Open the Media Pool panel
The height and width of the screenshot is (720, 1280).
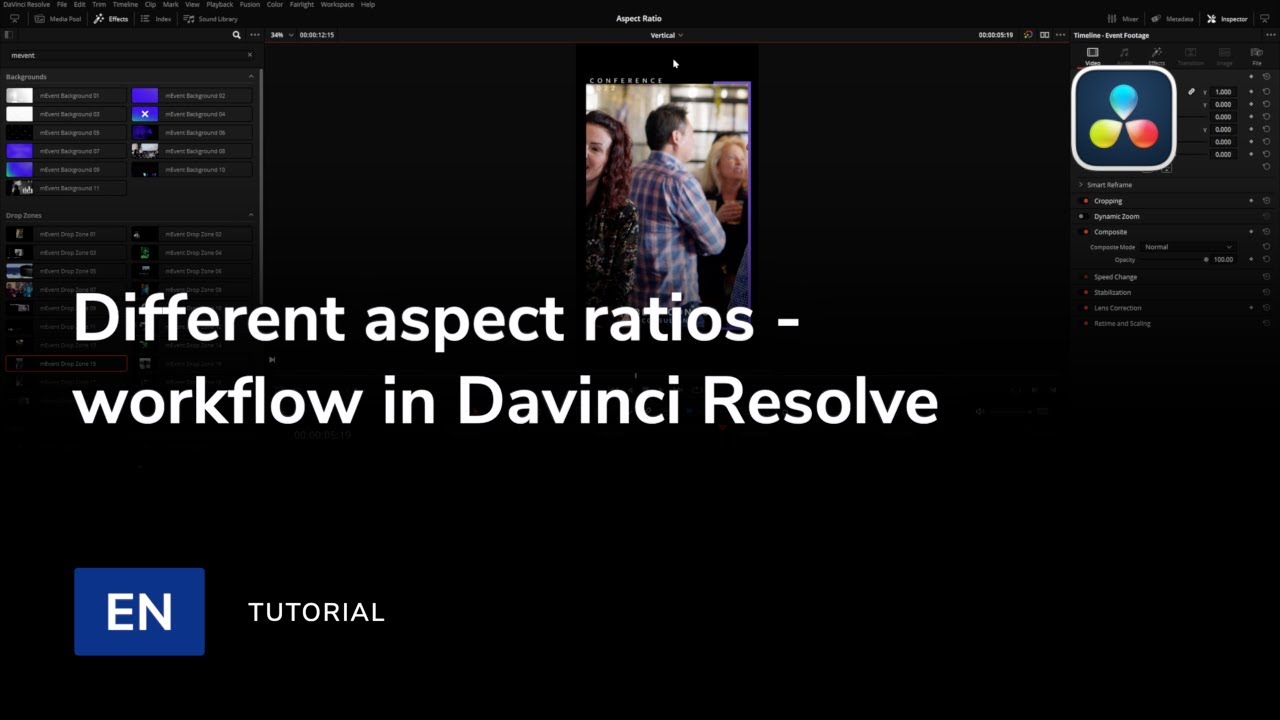tap(58, 19)
